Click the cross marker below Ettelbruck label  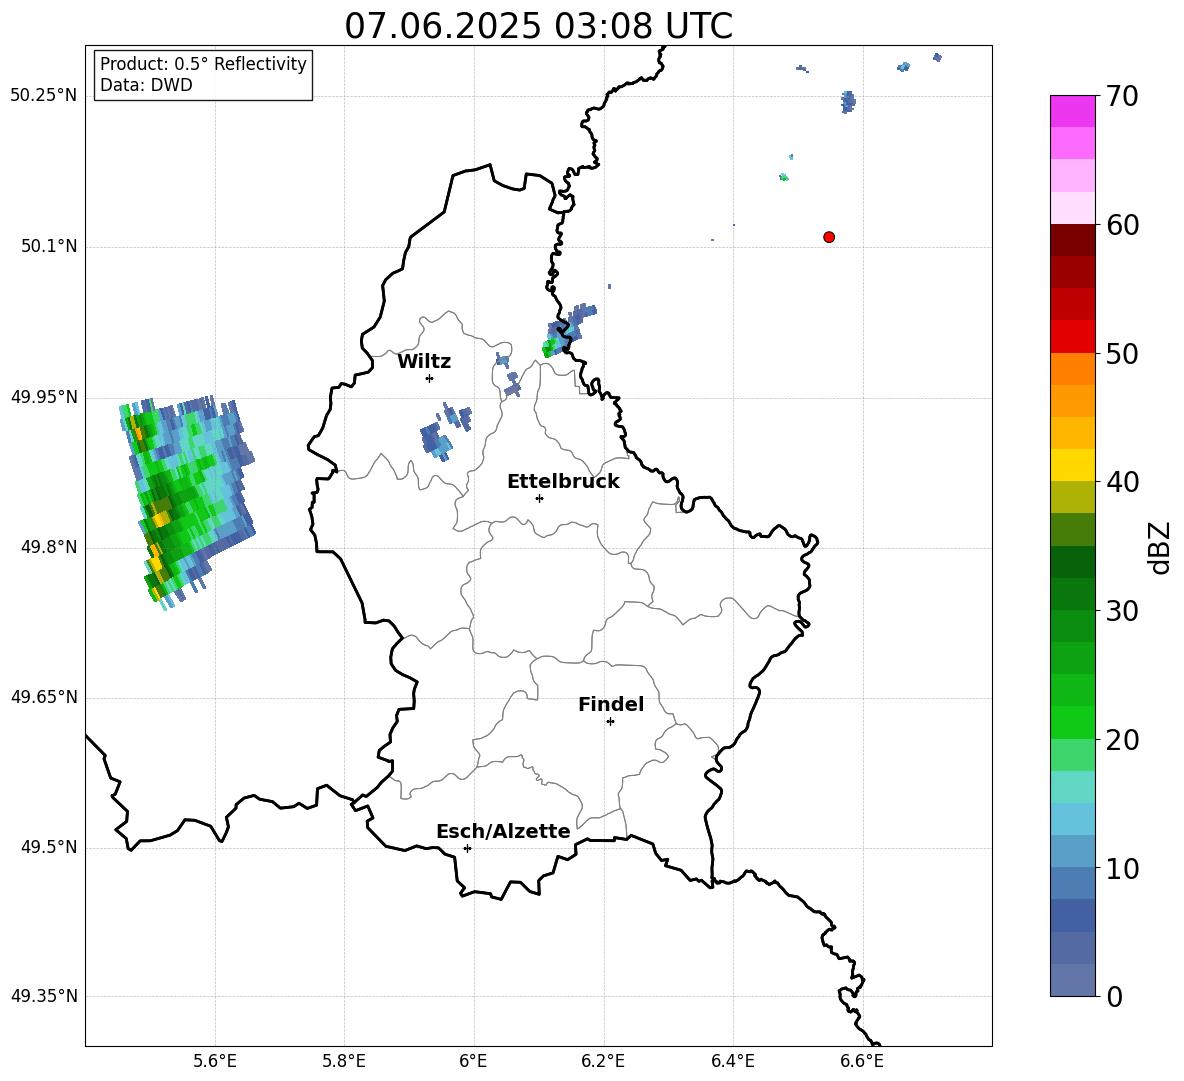[x=539, y=498]
